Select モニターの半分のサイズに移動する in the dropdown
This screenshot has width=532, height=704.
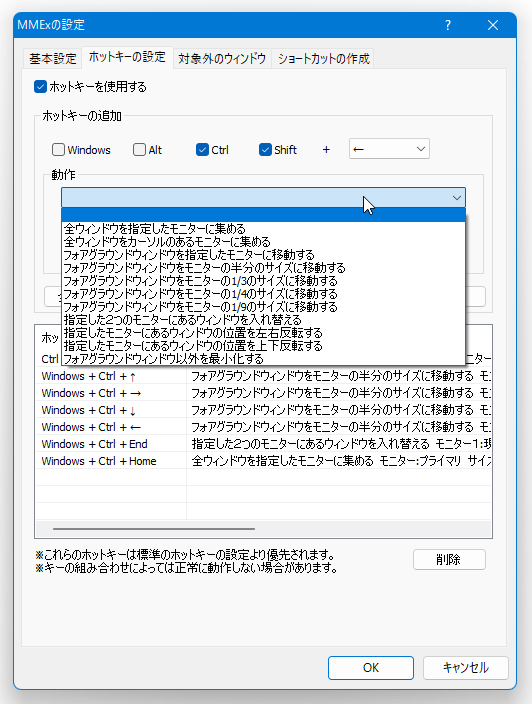[264, 268]
